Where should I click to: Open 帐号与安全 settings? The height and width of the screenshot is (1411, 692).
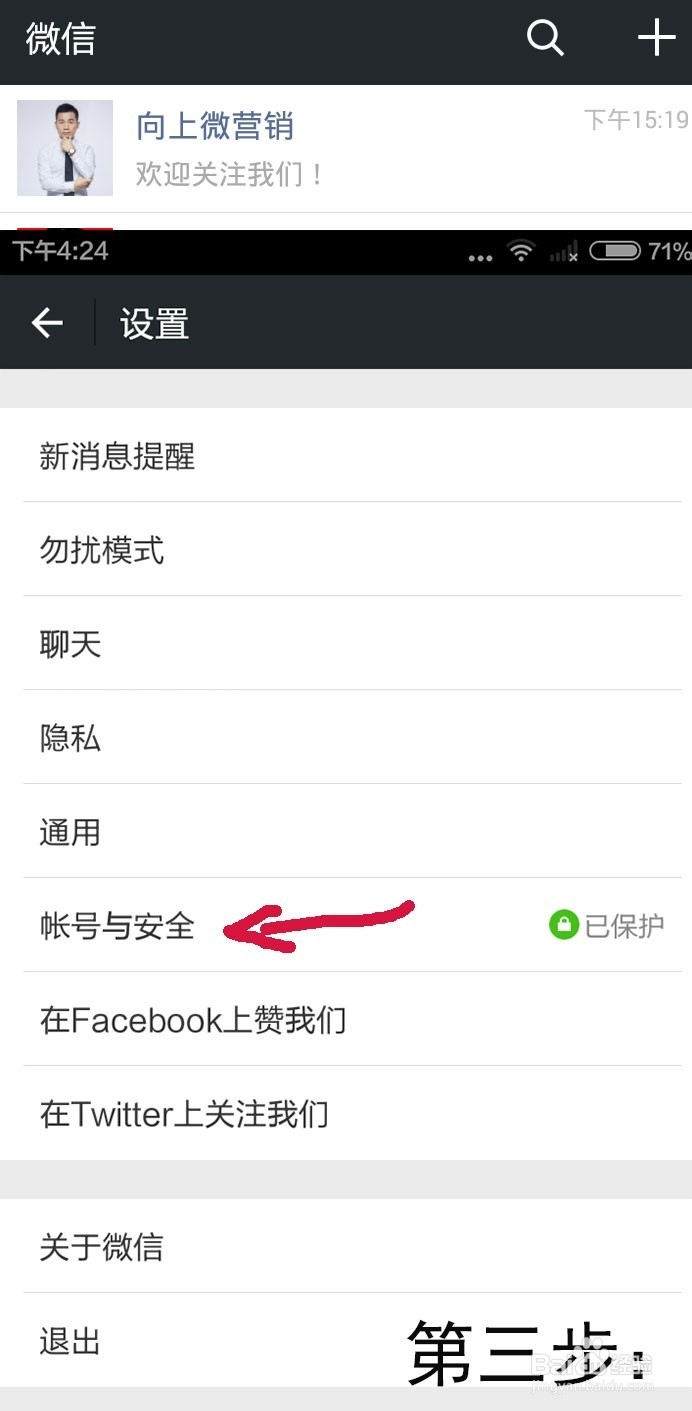[346, 925]
